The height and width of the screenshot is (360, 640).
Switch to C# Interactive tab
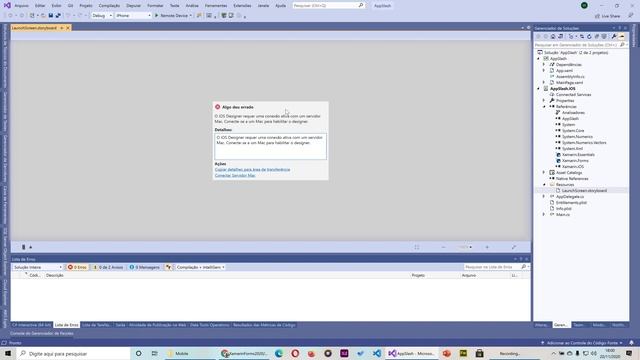(x=32, y=325)
